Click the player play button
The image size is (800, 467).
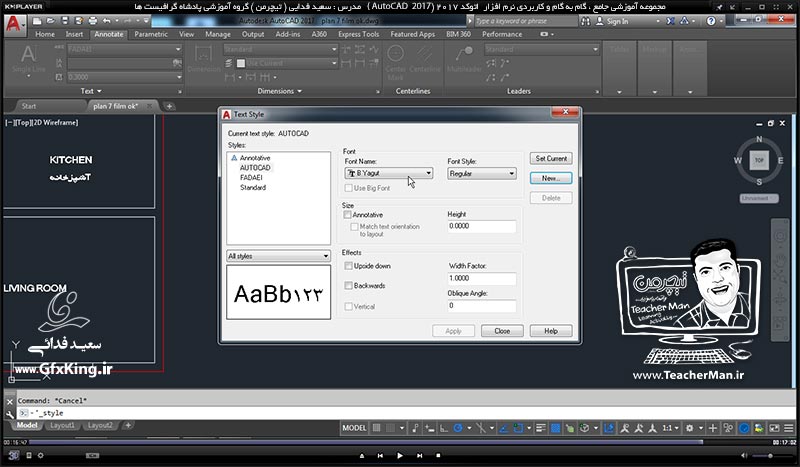click(399, 455)
